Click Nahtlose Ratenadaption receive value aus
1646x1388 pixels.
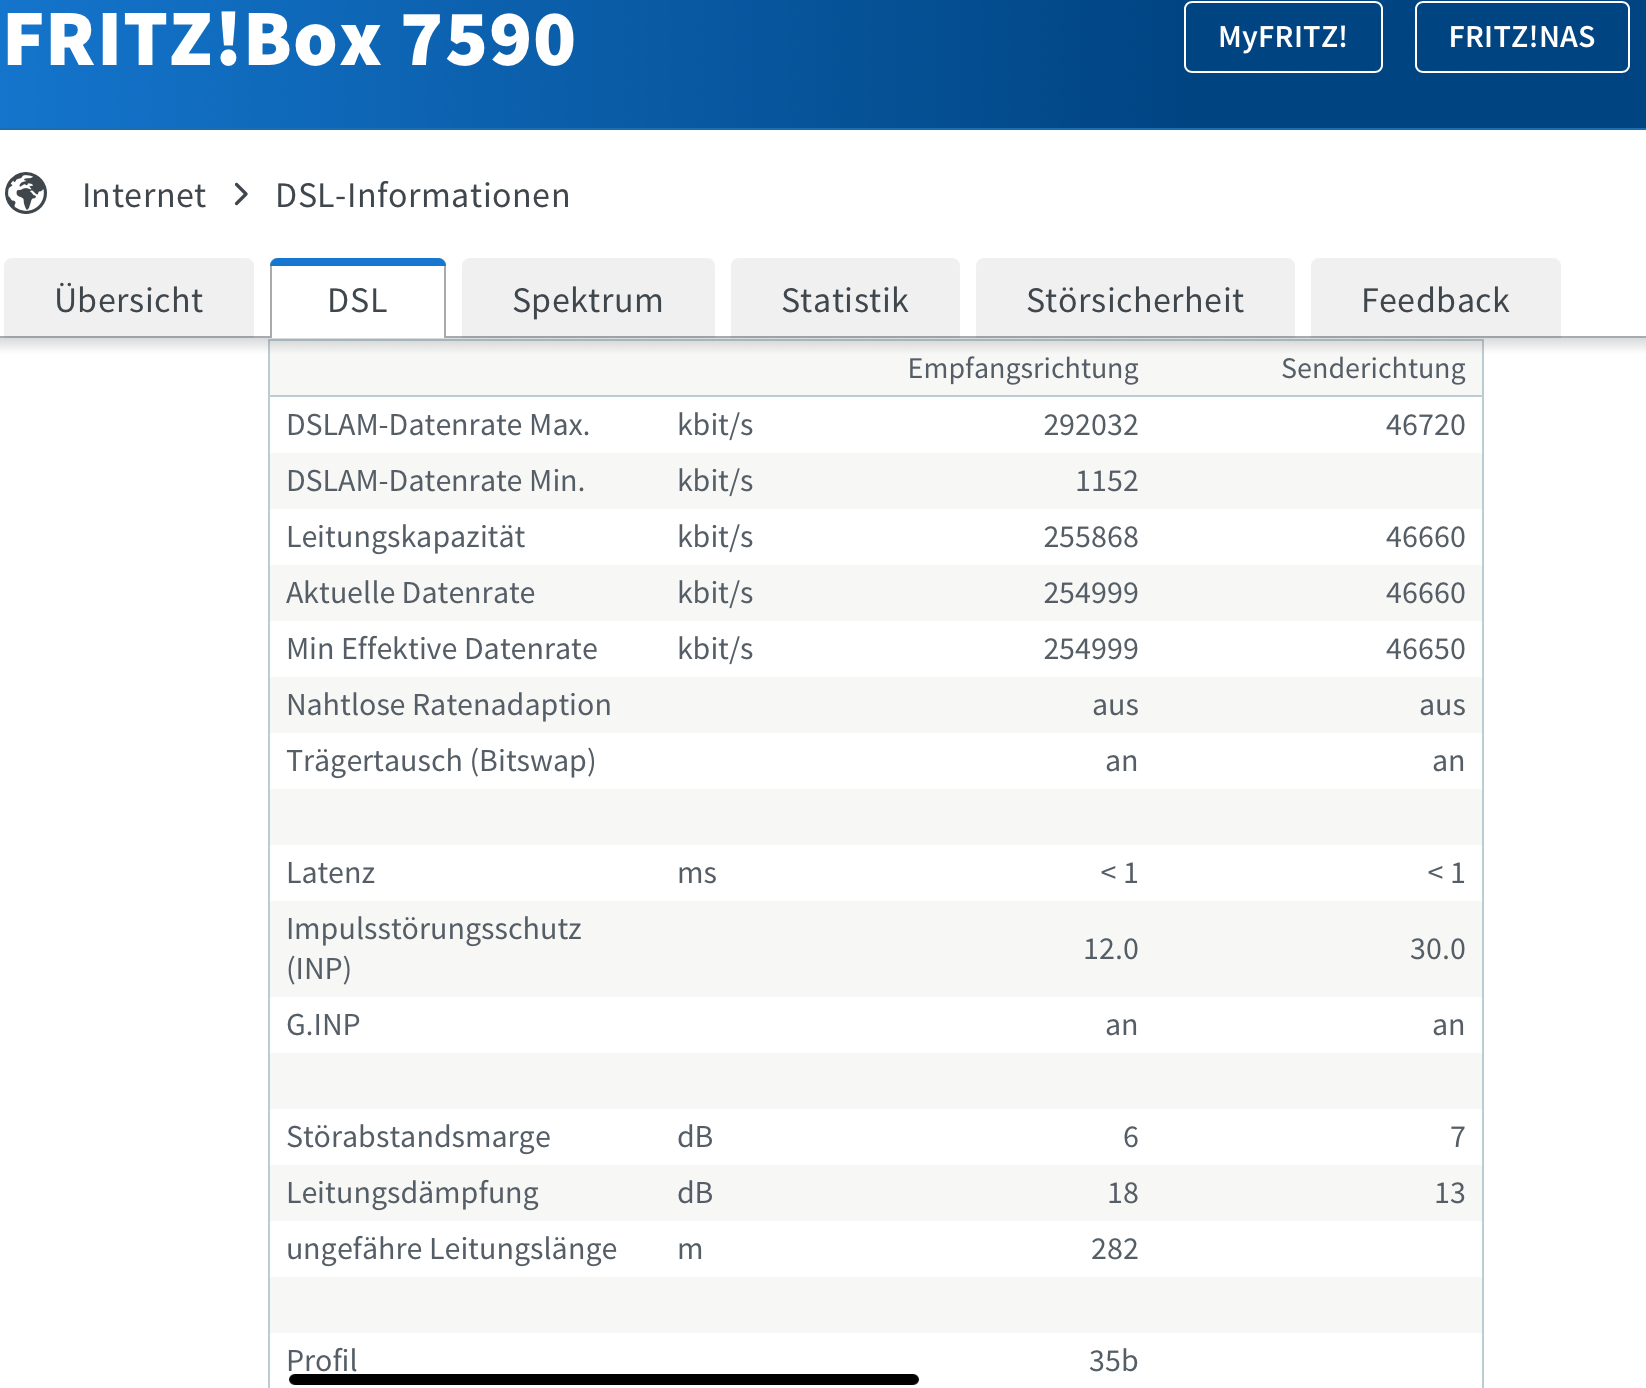coord(1115,706)
